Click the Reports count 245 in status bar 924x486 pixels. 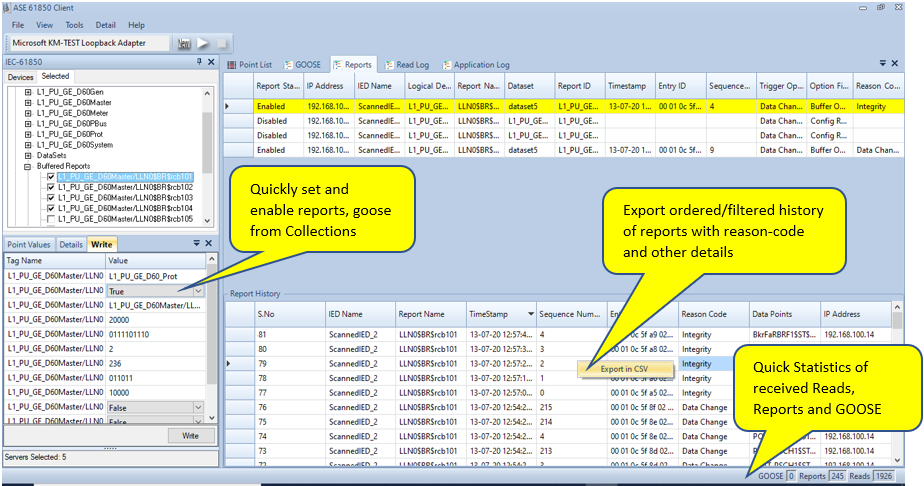point(837,476)
